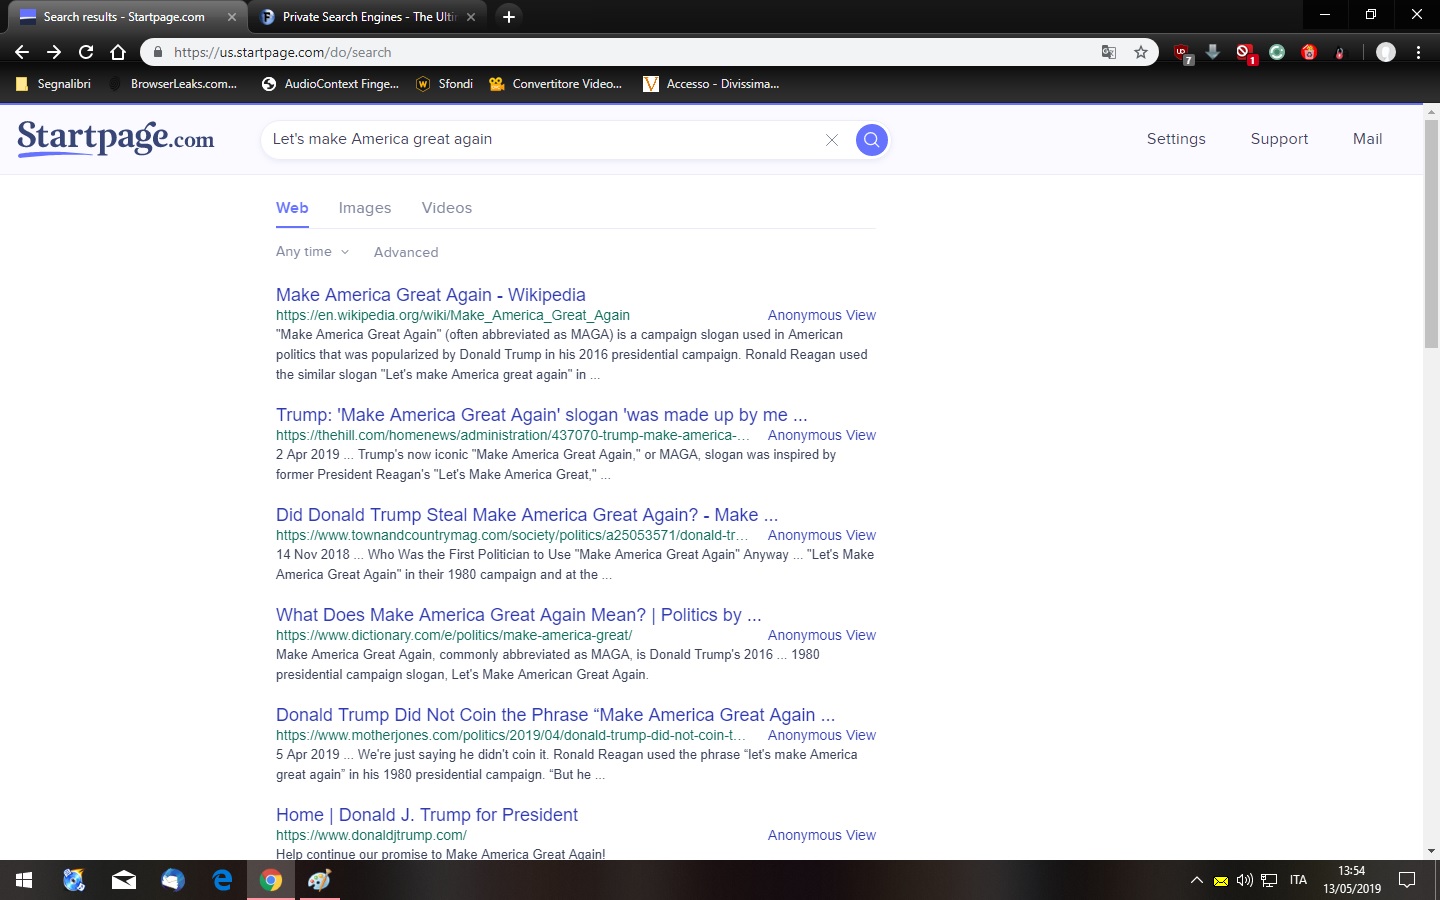Screen dimensions: 1440x900
Task: Show hidden system tray icons
Action: point(1196,880)
